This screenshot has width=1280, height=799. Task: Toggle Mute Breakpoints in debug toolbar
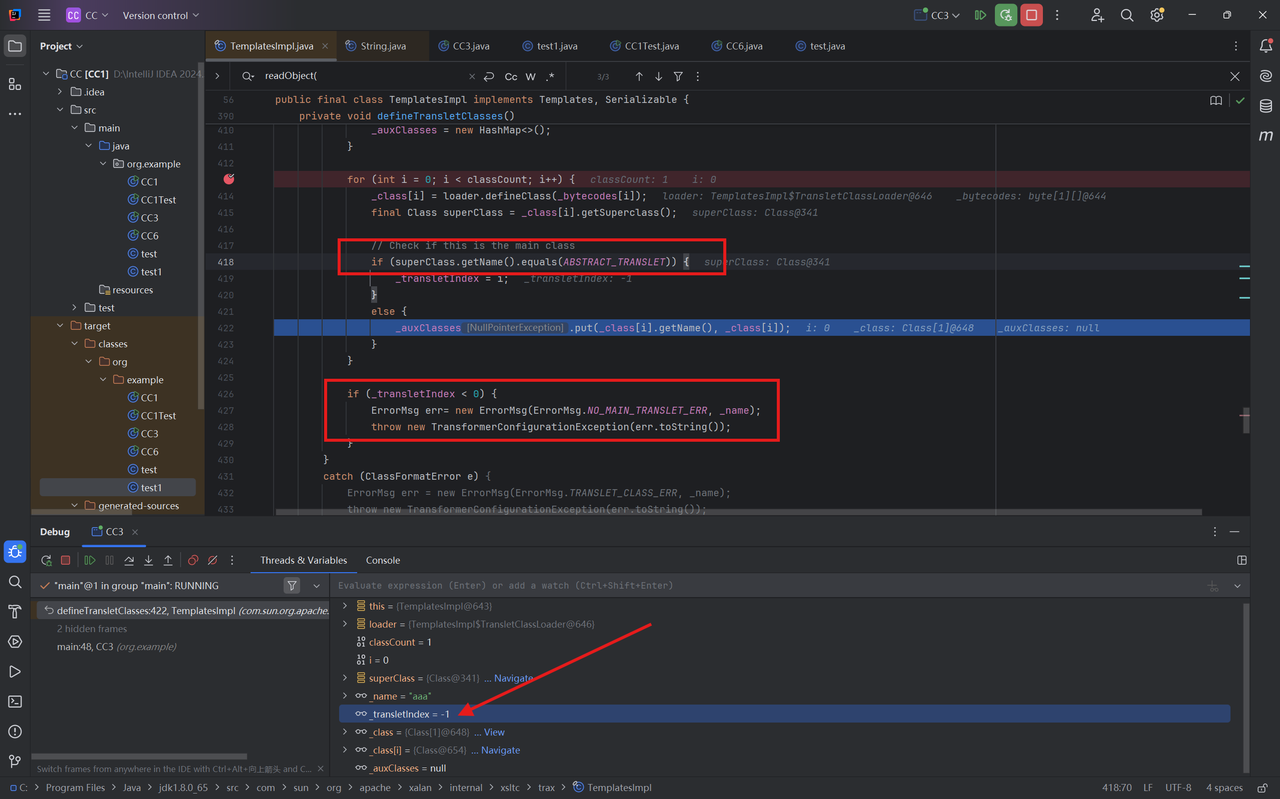pos(212,561)
